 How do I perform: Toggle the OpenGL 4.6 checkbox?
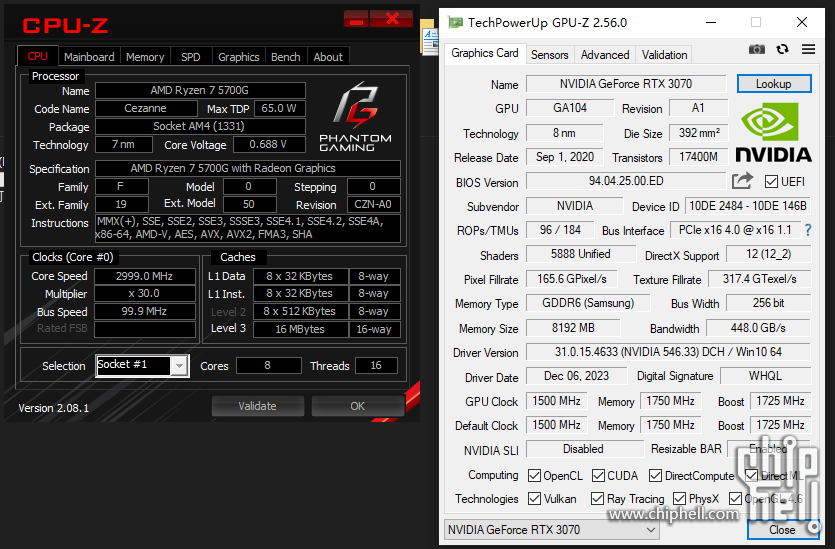[735, 498]
